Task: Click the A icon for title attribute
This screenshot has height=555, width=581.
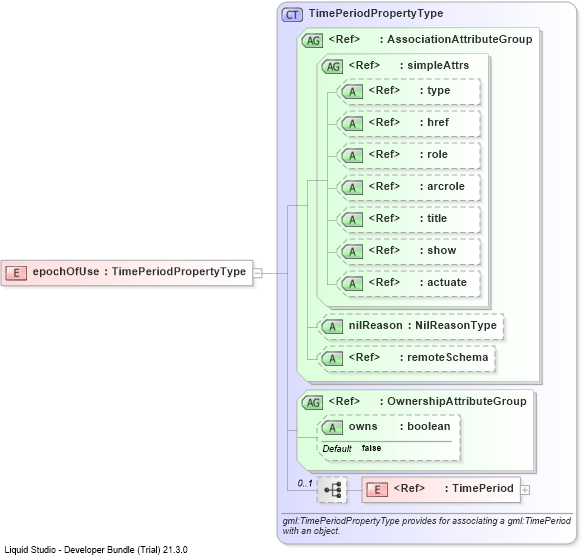Action: click(x=352, y=220)
